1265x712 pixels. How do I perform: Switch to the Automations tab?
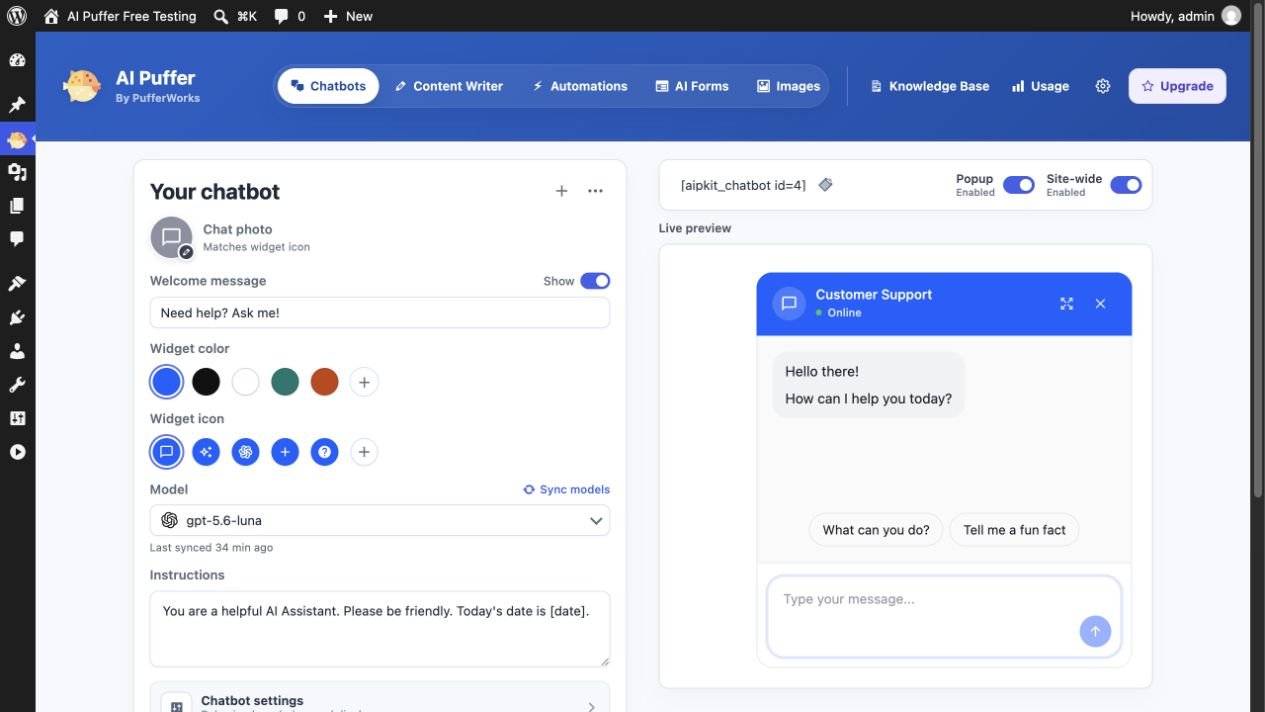580,86
